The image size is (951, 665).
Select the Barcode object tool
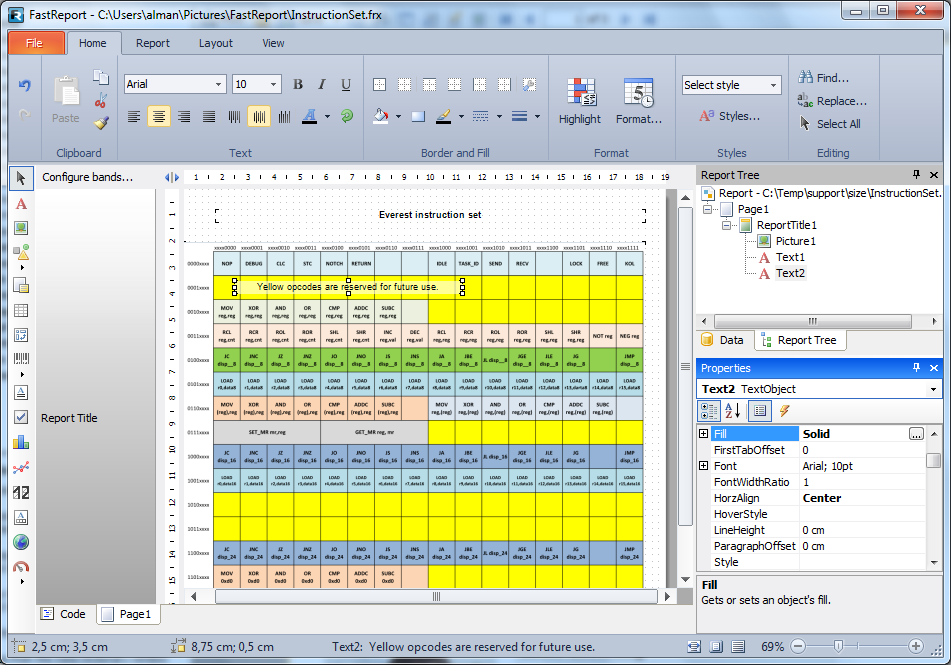pos(21,359)
